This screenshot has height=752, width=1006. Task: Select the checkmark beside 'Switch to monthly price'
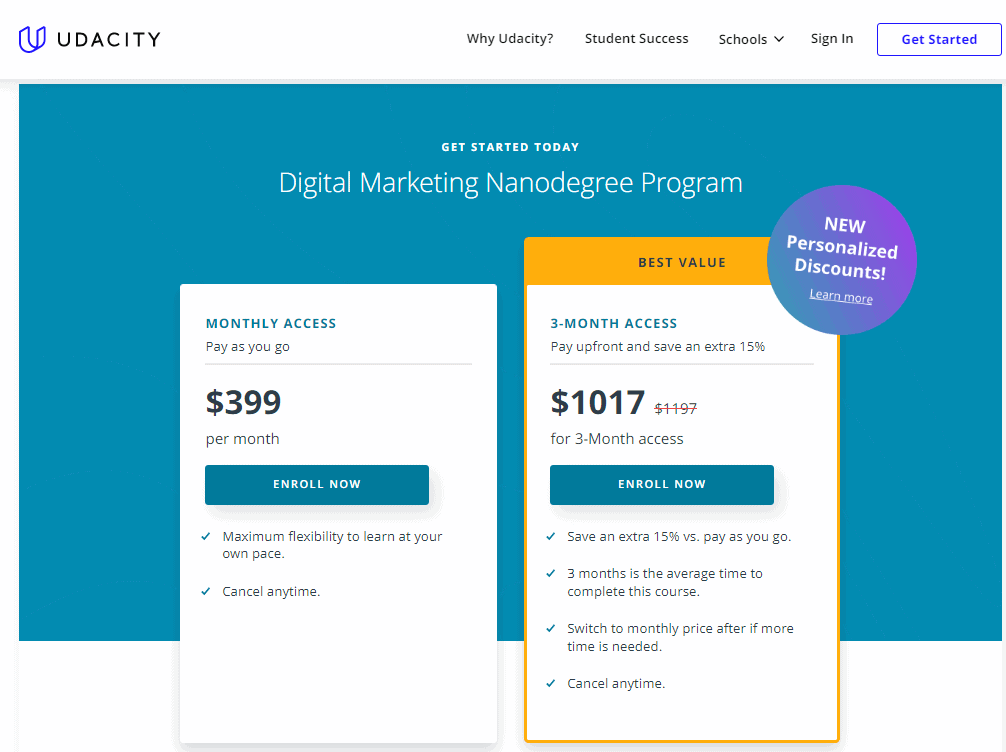552,628
